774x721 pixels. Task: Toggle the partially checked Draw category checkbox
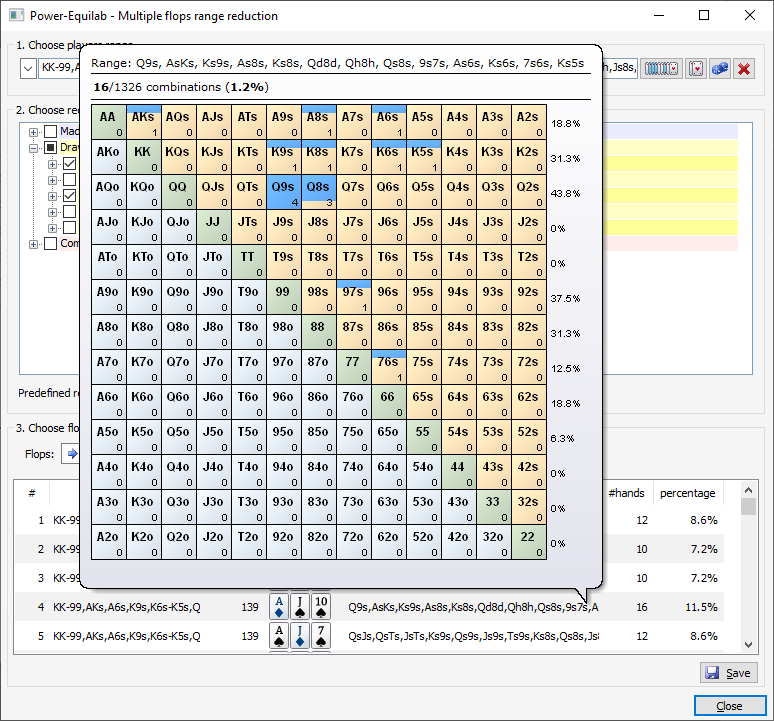coord(50,147)
